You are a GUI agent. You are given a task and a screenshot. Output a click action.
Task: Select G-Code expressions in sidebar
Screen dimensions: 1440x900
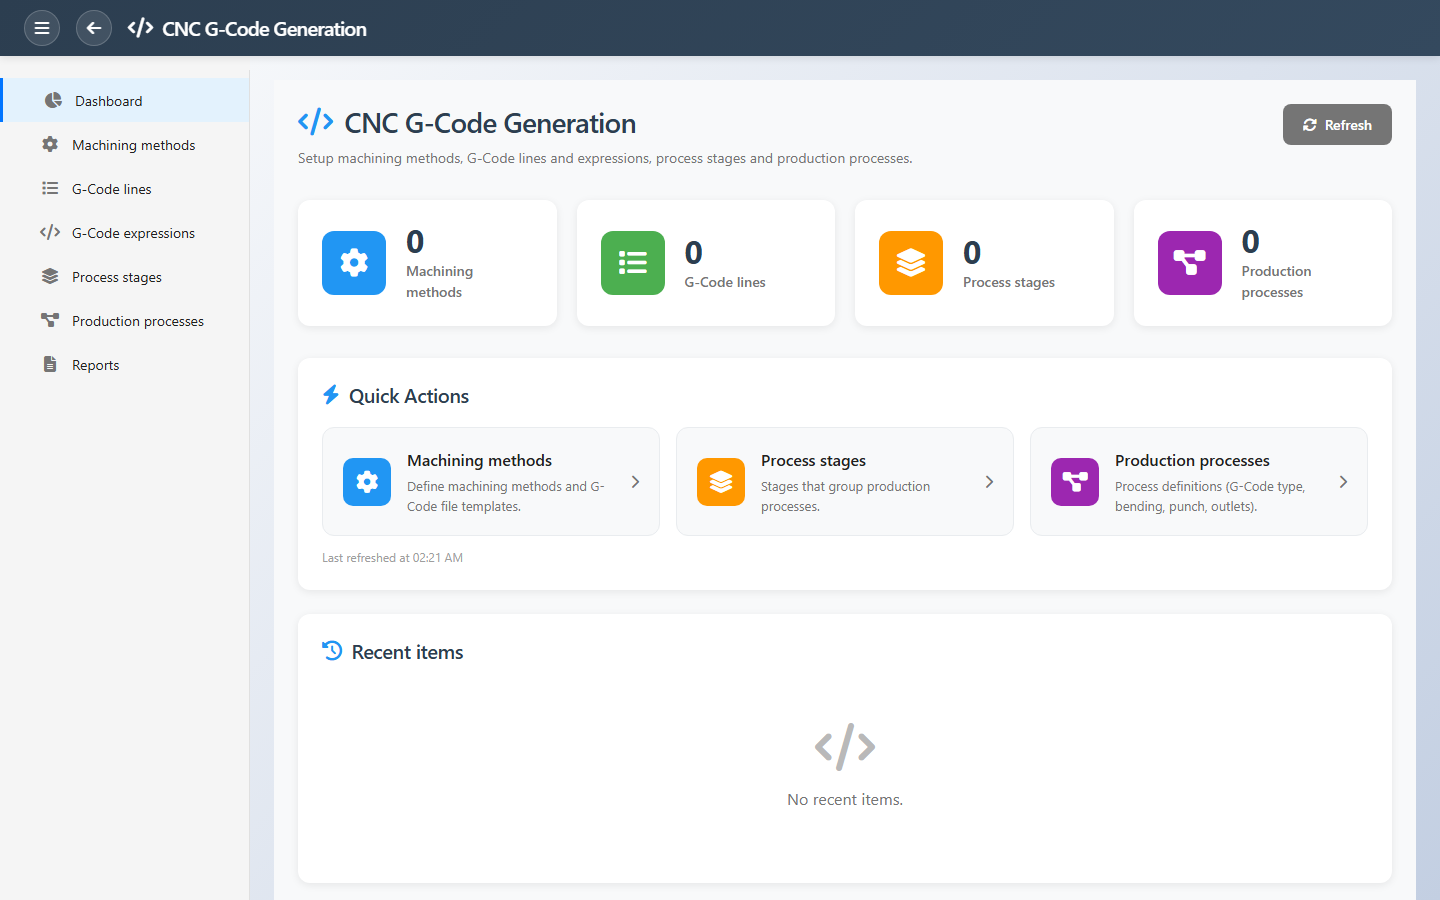pyautogui.click(x=133, y=233)
